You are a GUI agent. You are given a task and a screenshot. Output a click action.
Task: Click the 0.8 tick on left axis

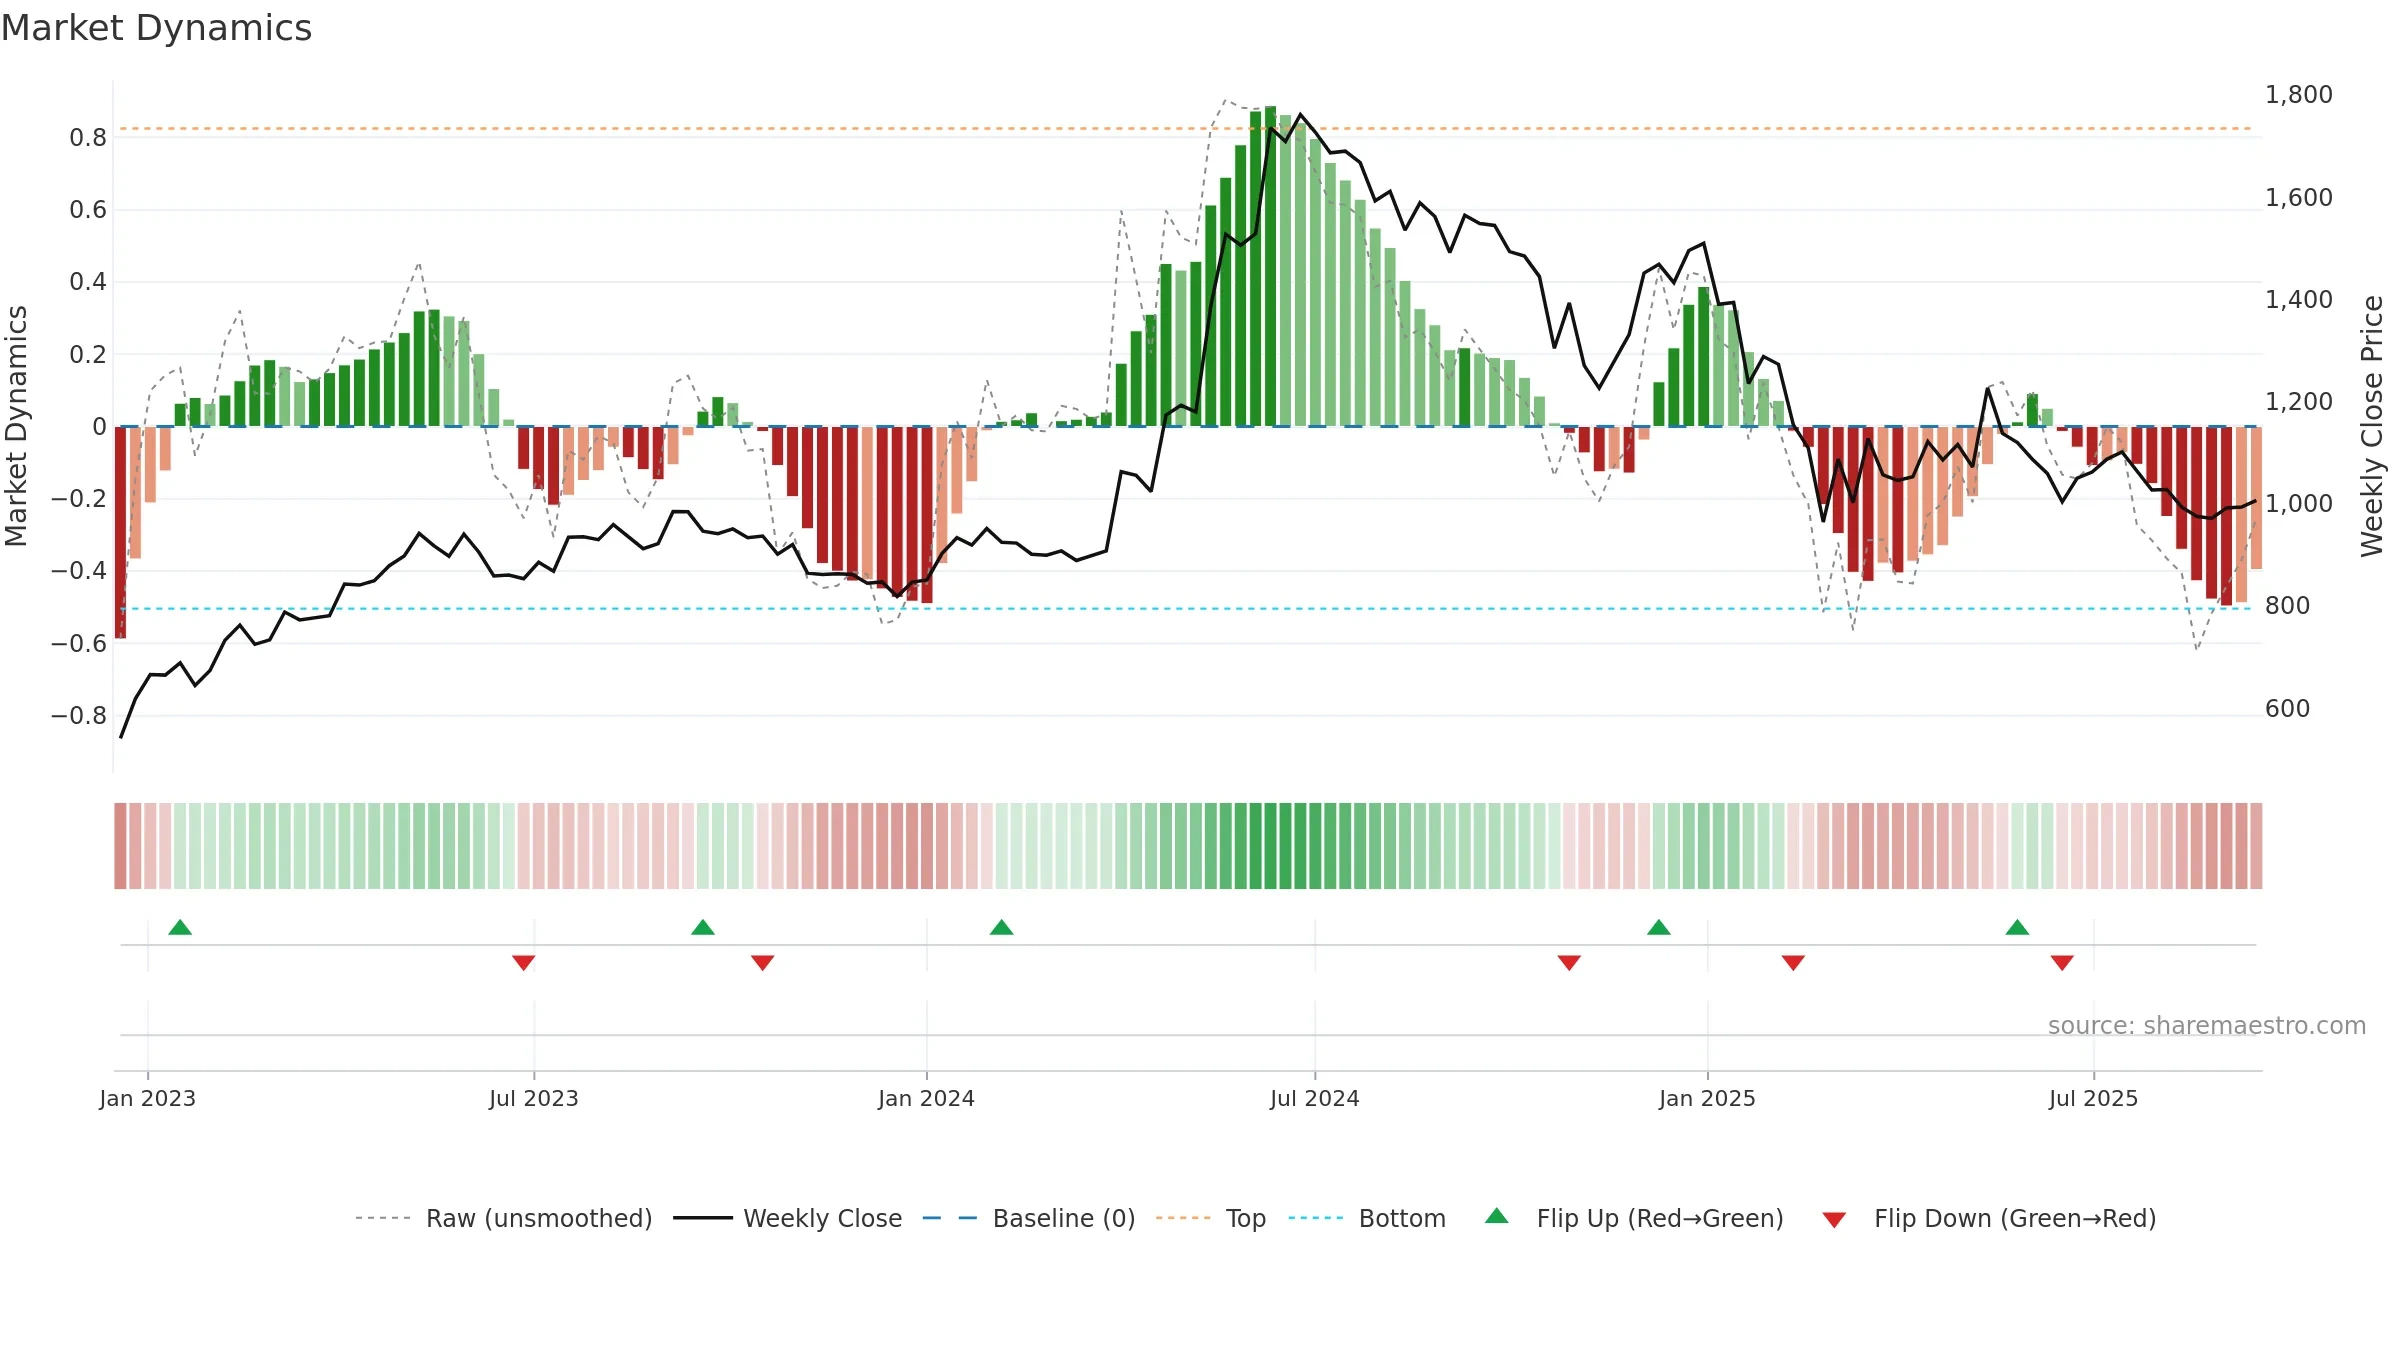click(88, 138)
